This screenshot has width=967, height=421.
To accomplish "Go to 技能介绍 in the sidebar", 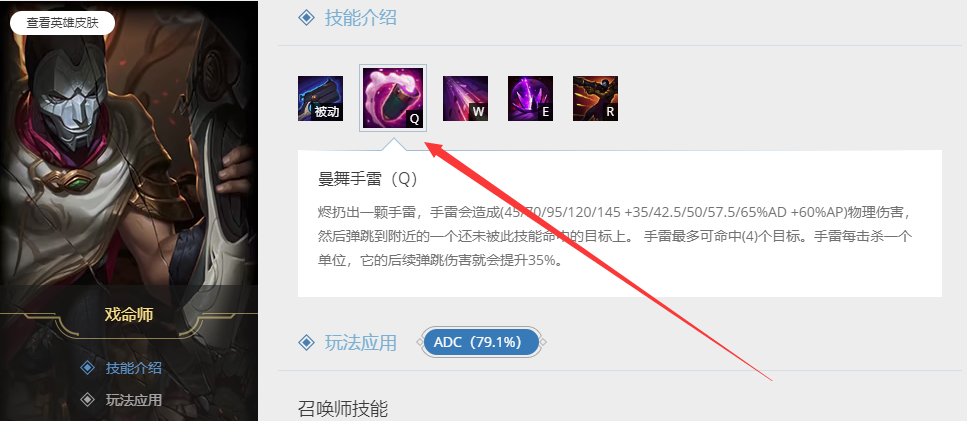I will [x=134, y=368].
